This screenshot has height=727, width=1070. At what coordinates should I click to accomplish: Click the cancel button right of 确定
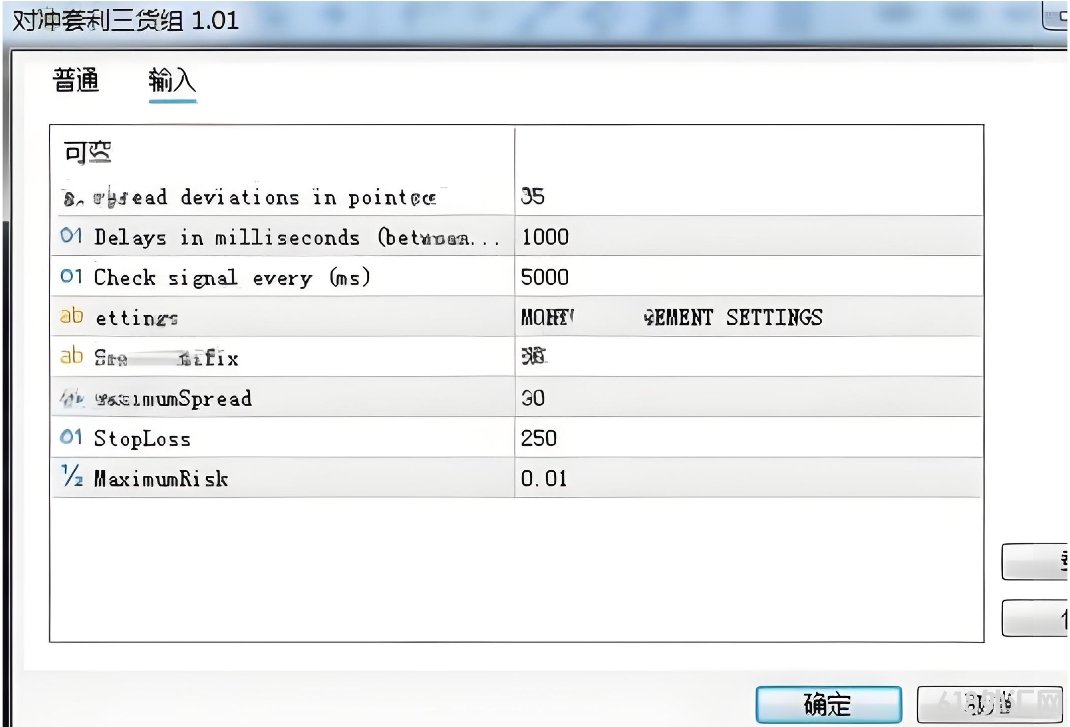990,704
